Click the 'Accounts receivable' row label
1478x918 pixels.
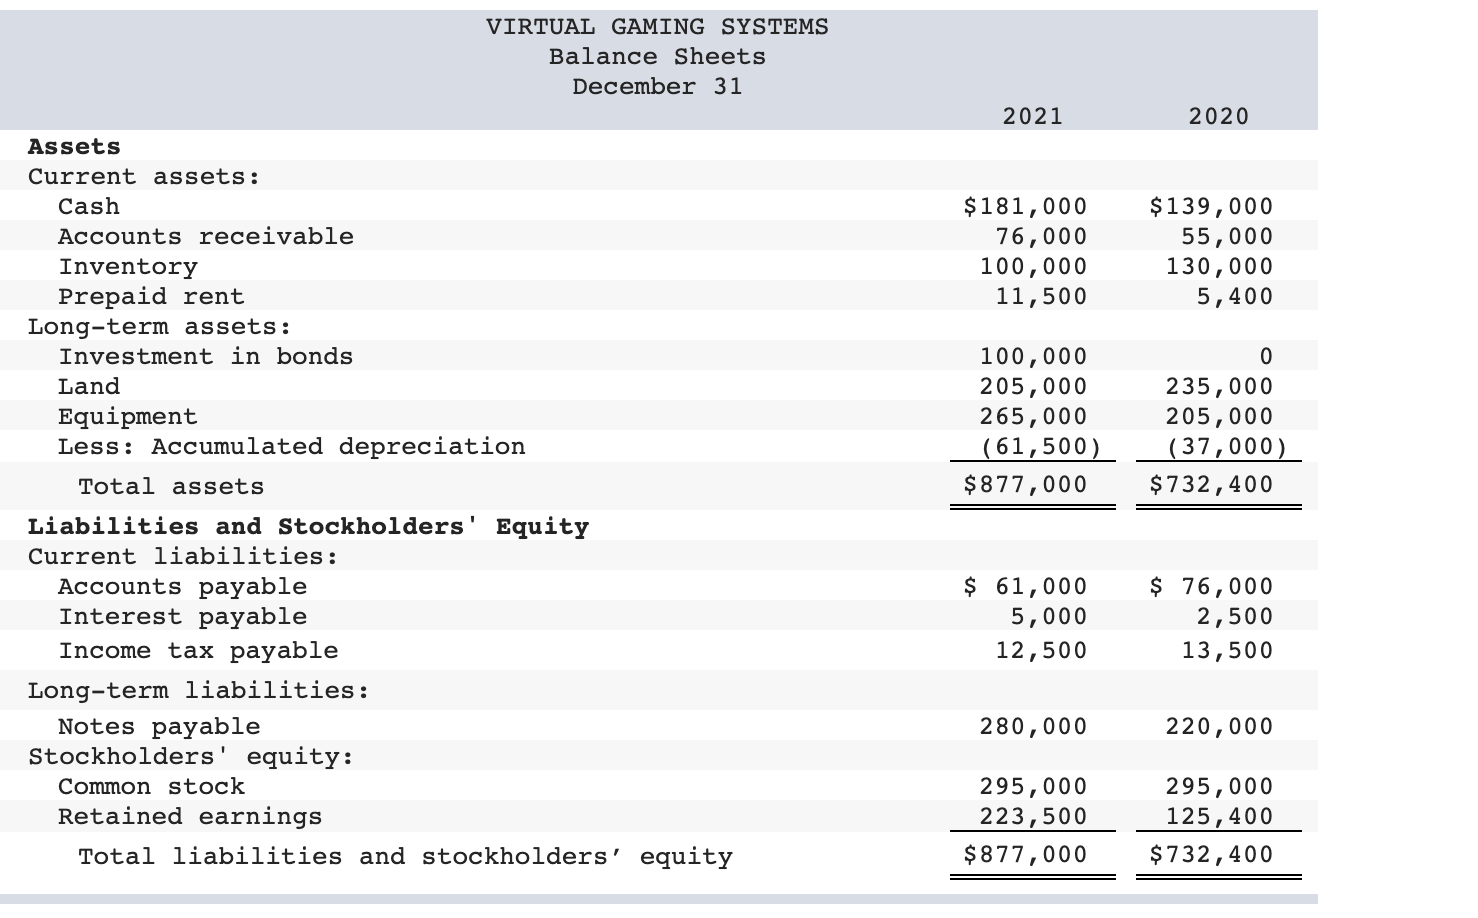pyautogui.click(x=206, y=236)
